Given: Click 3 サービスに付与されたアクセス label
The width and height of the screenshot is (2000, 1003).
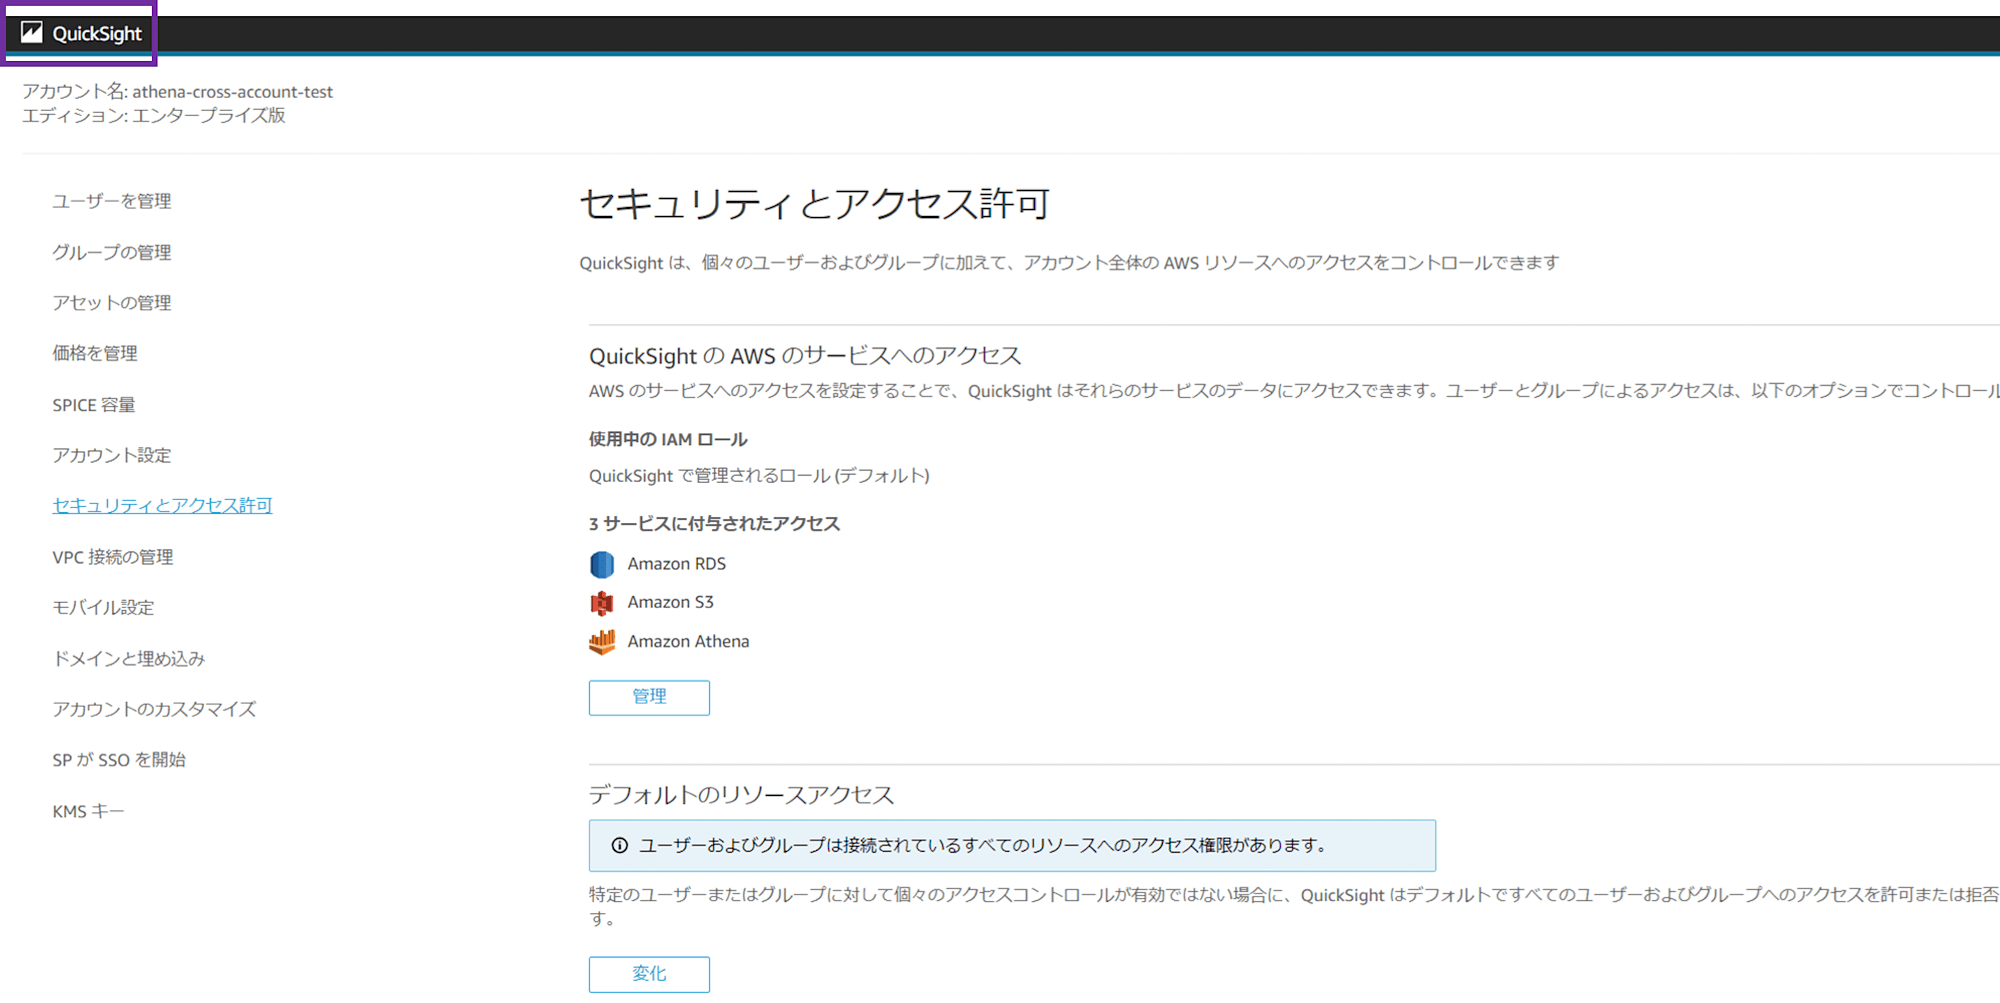Looking at the screenshot, I should (x=714, y=524).
